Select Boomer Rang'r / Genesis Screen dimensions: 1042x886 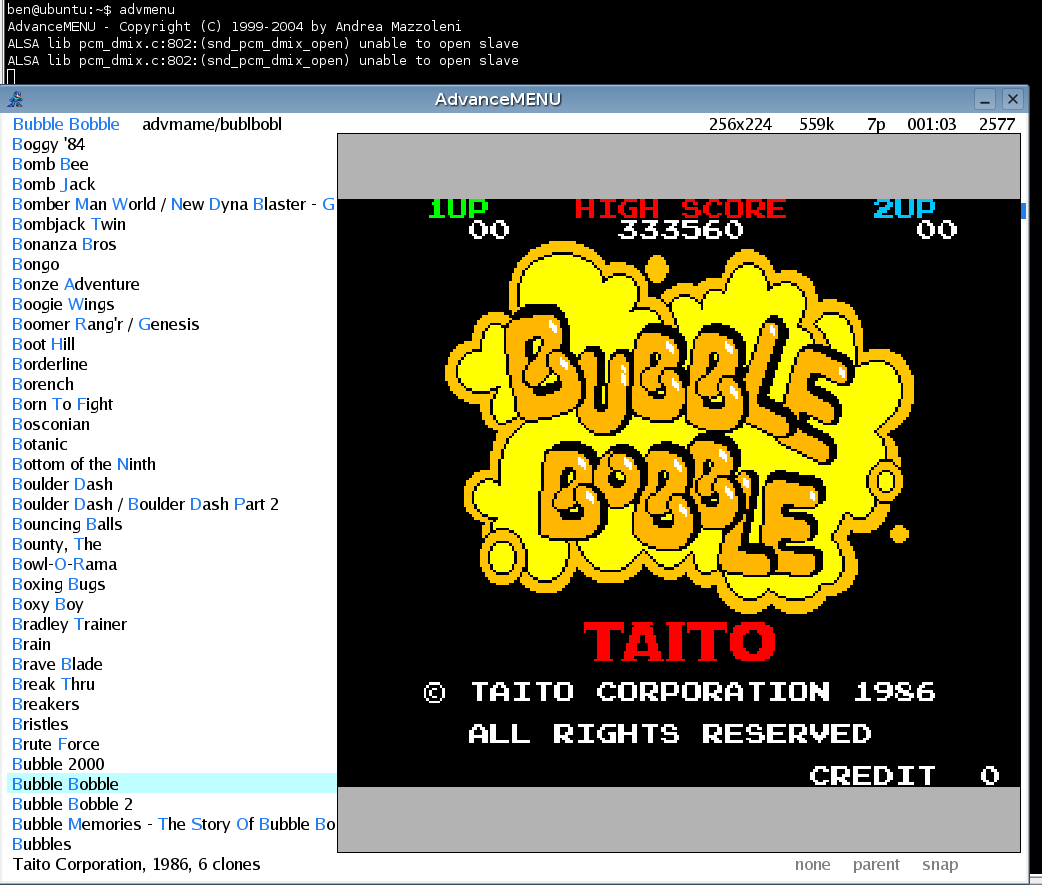point(106,324)
